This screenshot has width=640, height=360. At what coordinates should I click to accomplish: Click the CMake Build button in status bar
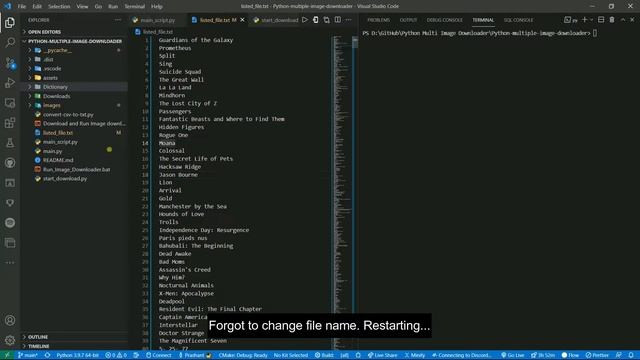tap(324, 355)
